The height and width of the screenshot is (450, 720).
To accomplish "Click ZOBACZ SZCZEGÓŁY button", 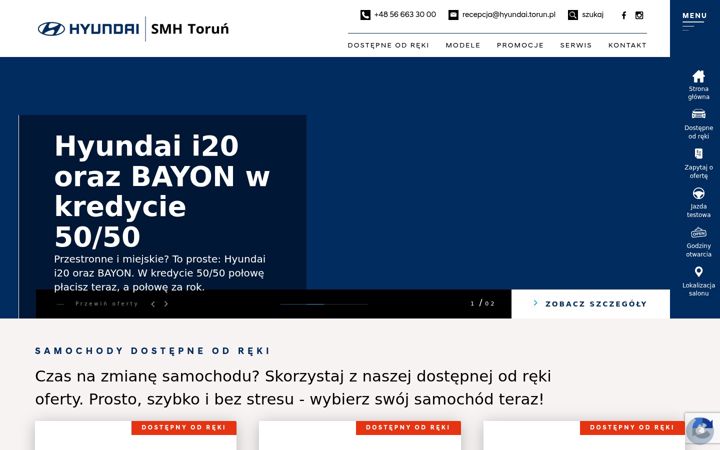I will 591,304.
